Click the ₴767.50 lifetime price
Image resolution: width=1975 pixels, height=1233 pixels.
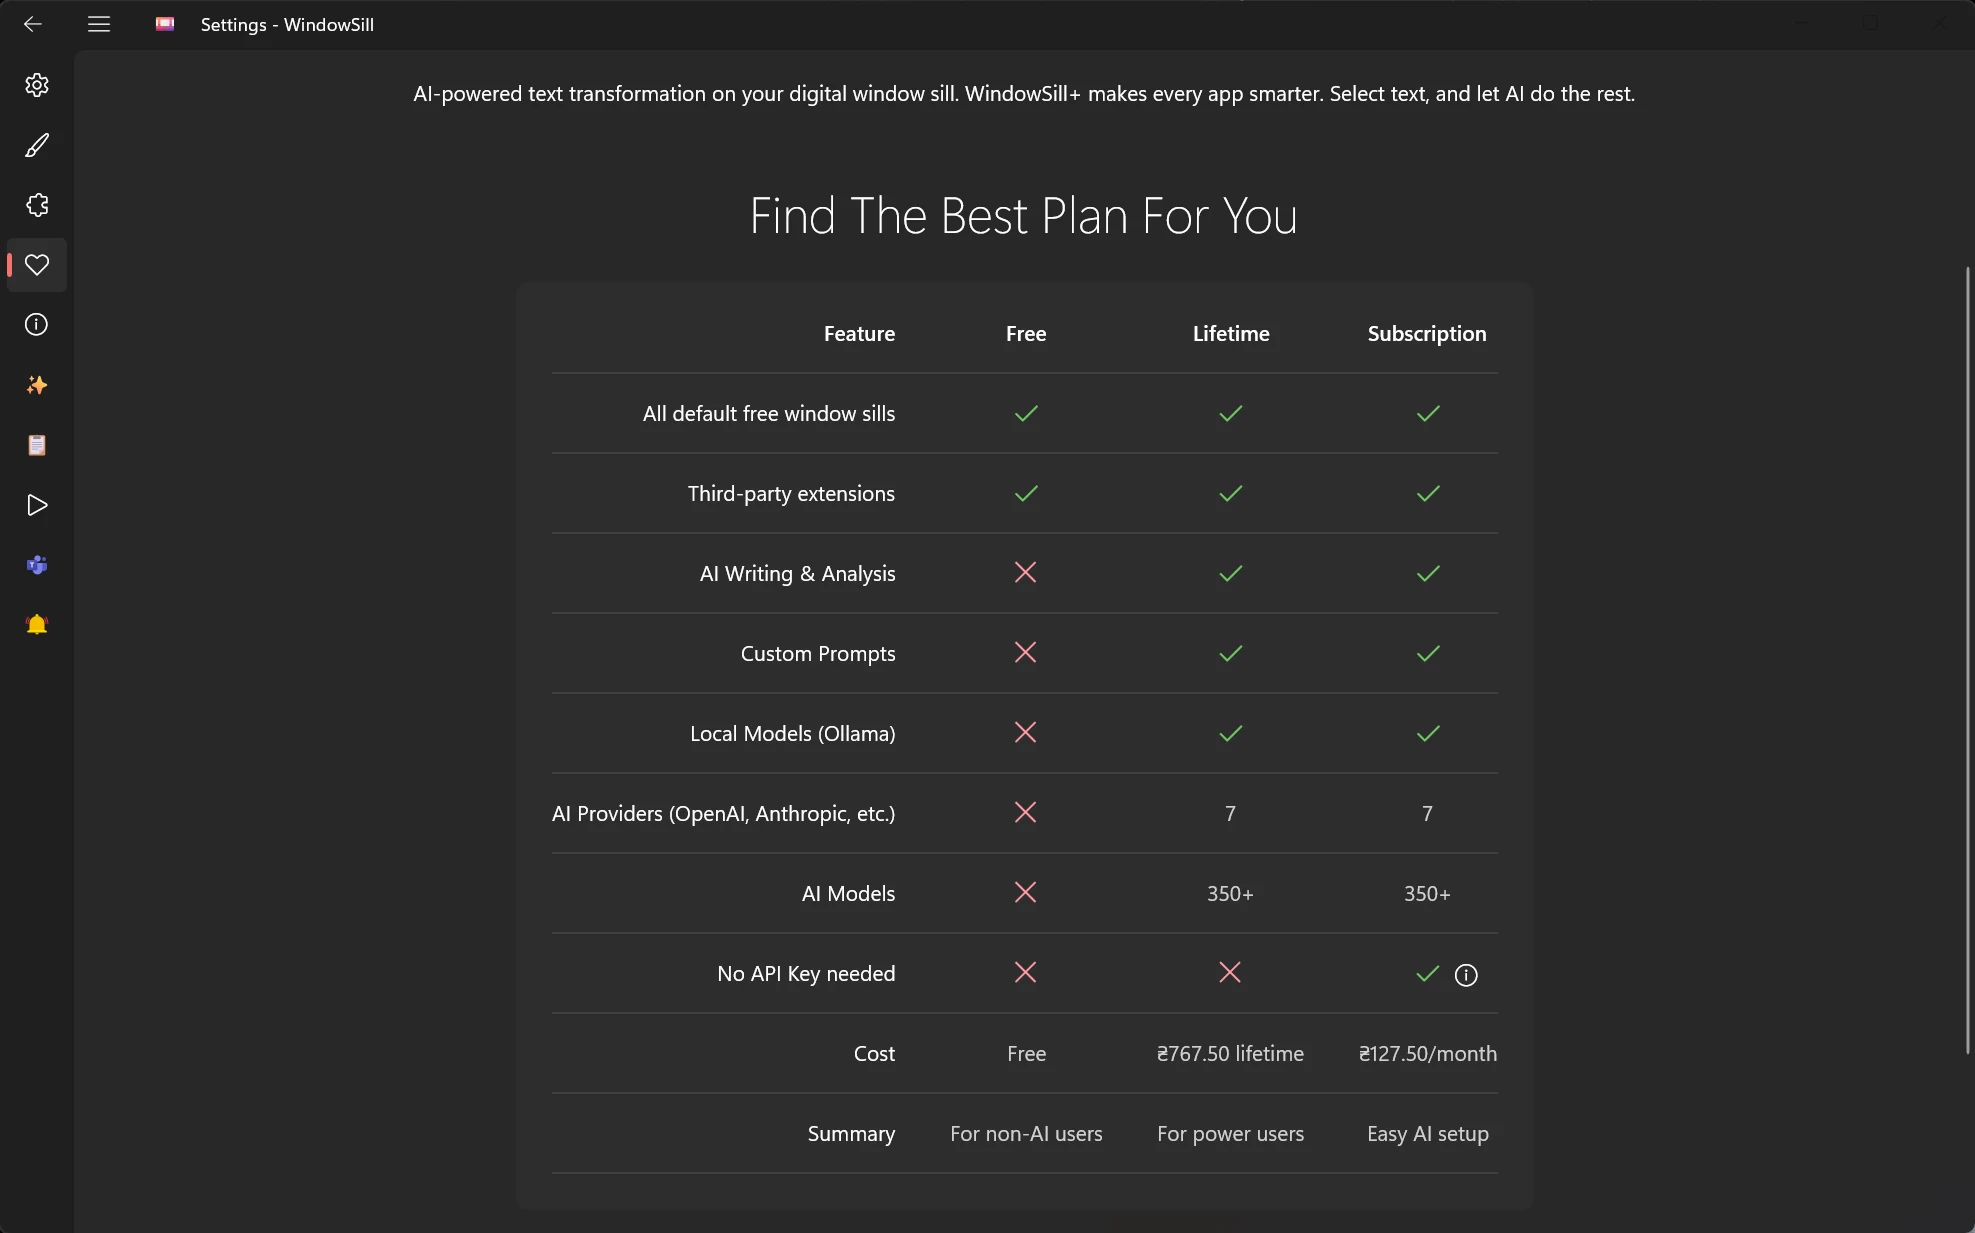1230,1054
